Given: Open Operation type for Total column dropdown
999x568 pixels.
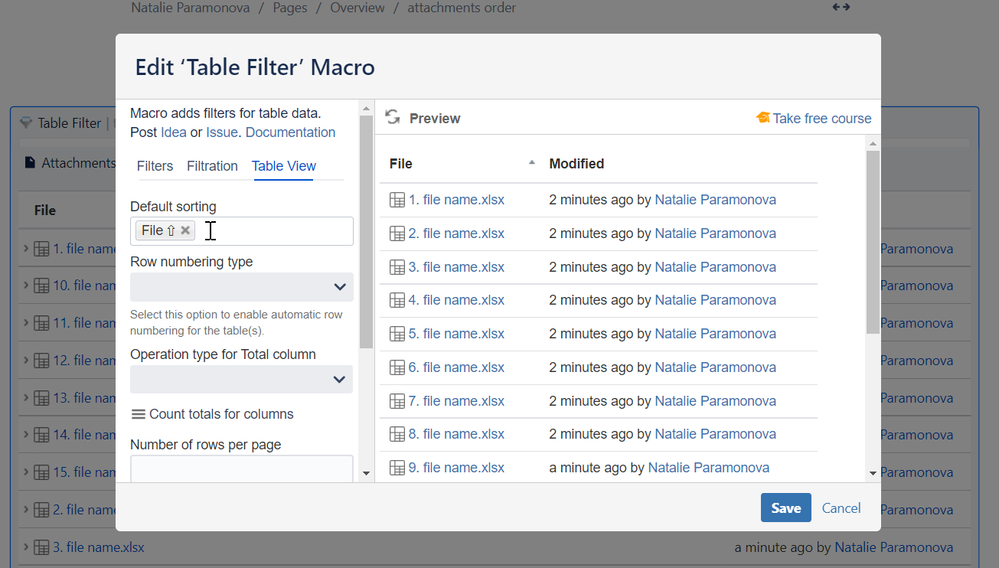Looking at the screenshot, I should (241, 380).
